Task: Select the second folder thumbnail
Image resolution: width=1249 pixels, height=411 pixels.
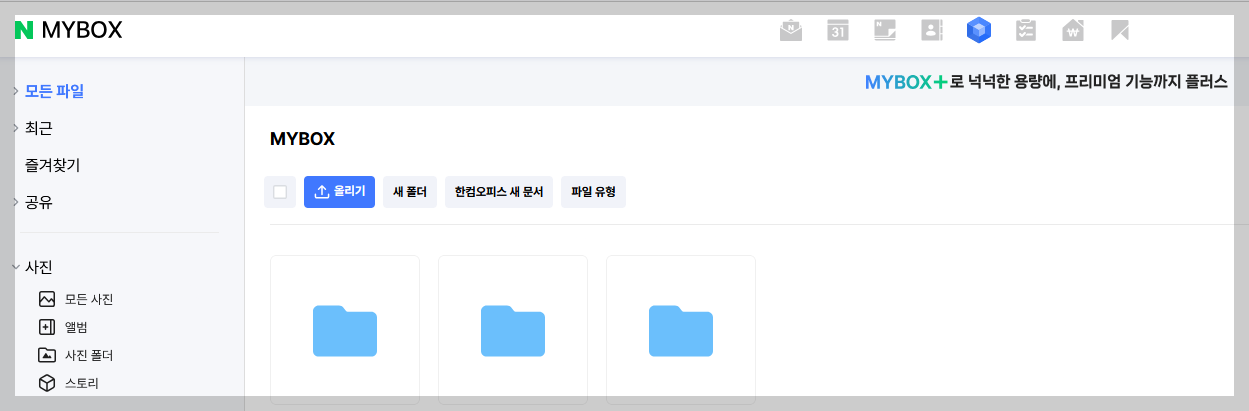Action: [513, 330]
